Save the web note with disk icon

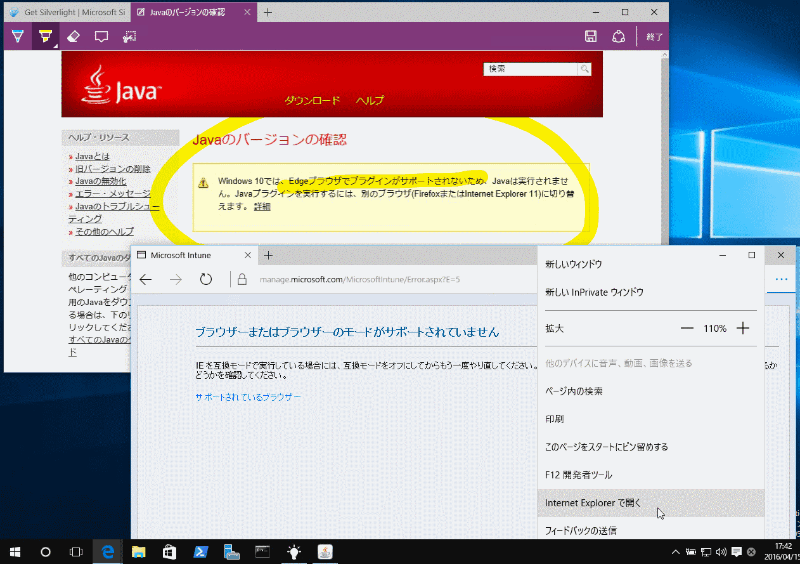click(591, 36)
